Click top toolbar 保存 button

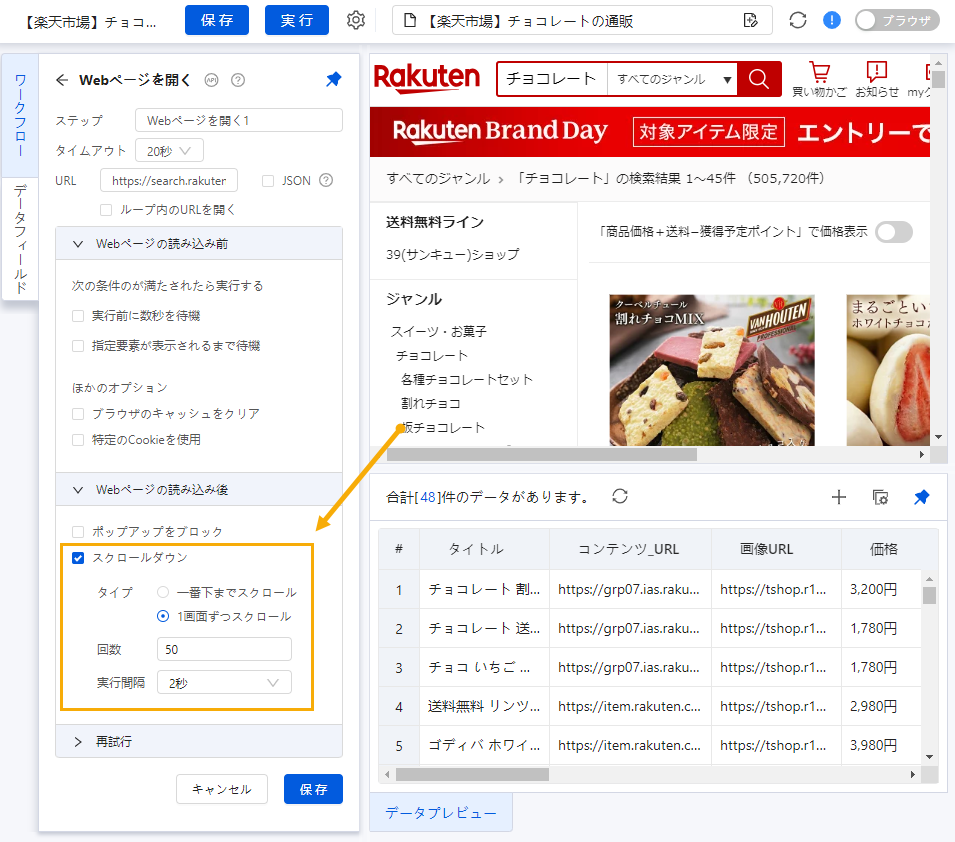point(217,20)
